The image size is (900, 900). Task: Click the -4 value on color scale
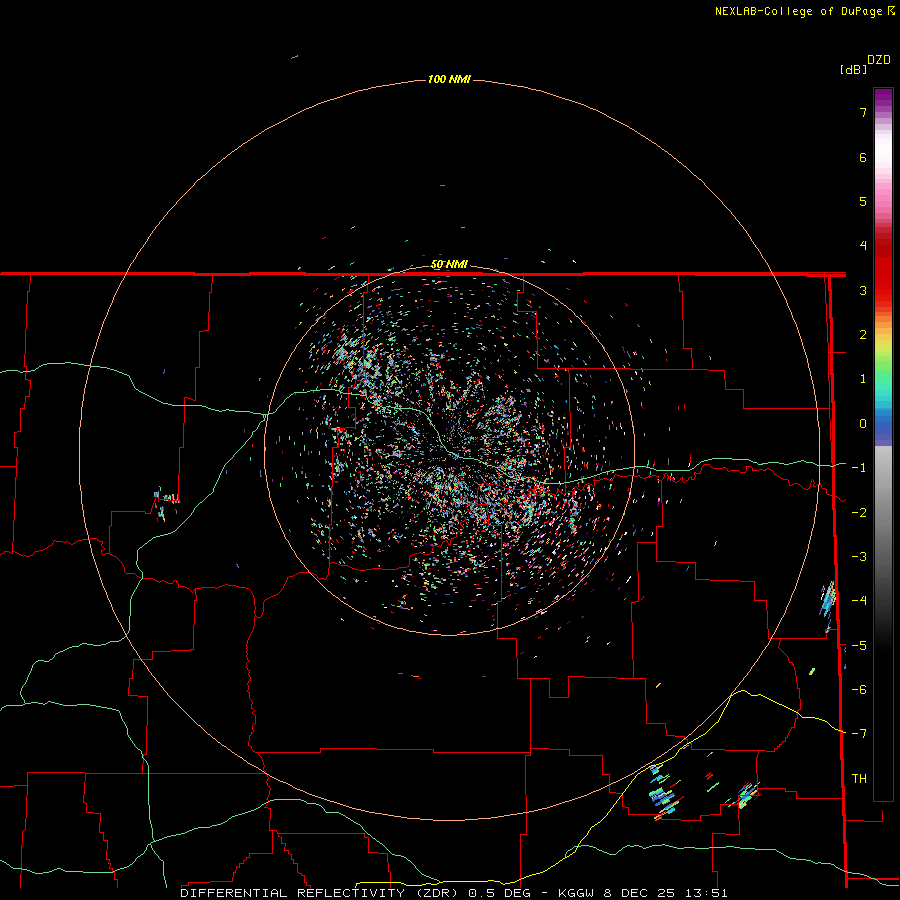[x=859, y=601]
